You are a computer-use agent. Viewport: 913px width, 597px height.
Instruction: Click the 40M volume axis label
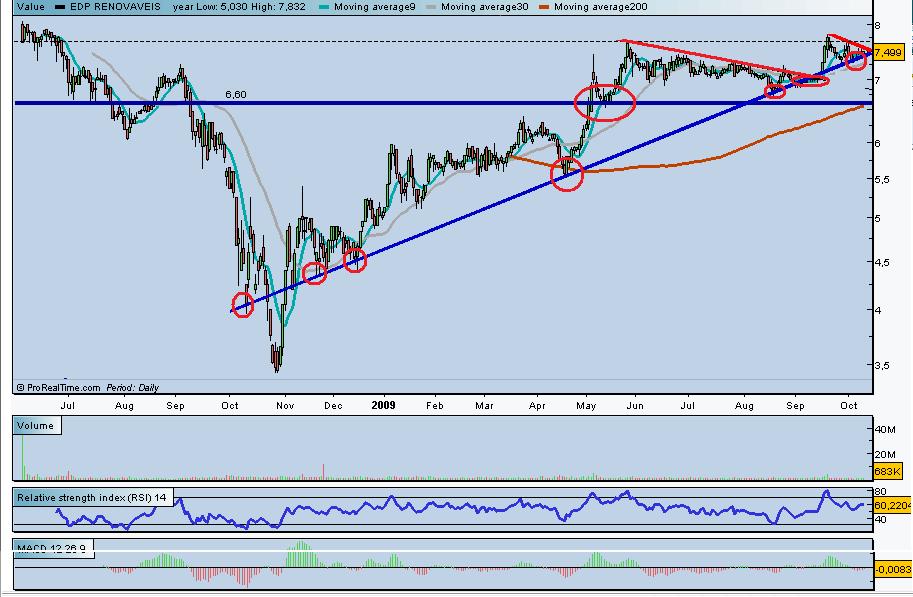tap(885, 429)
